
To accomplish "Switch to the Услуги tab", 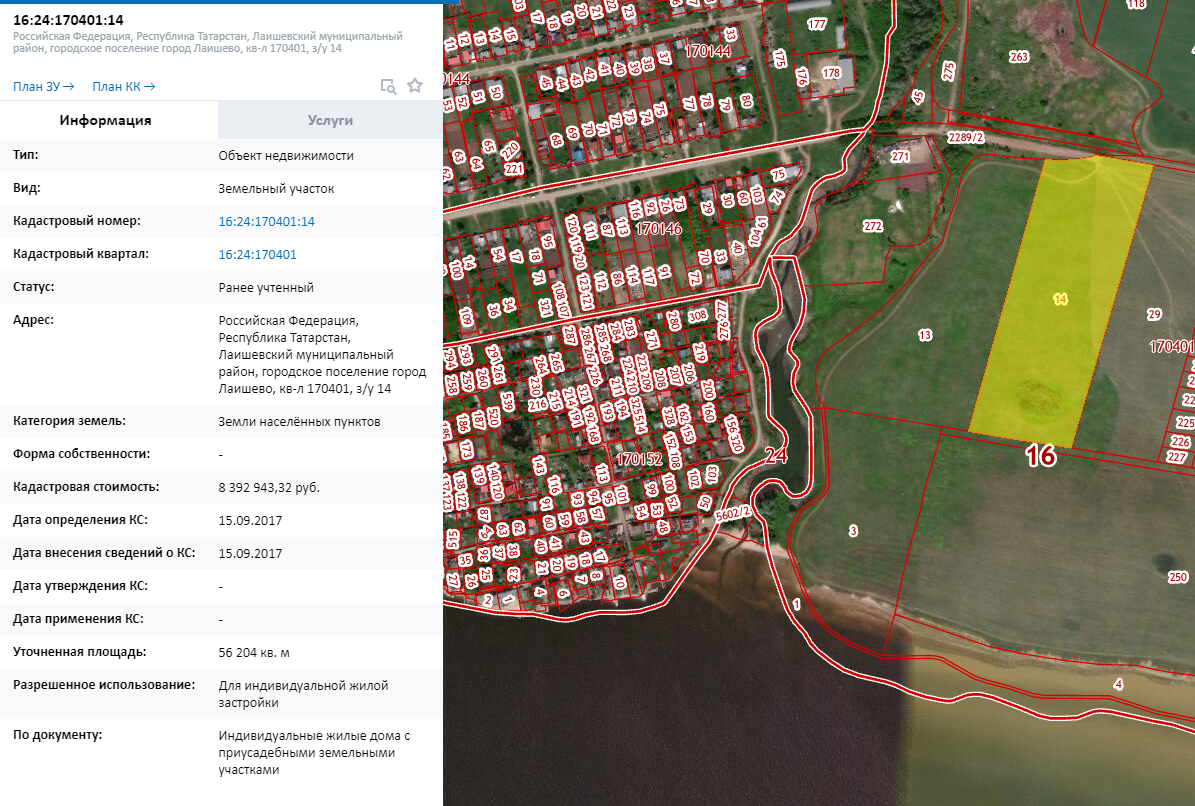I will pyautogui.click(x=330, y=121).
